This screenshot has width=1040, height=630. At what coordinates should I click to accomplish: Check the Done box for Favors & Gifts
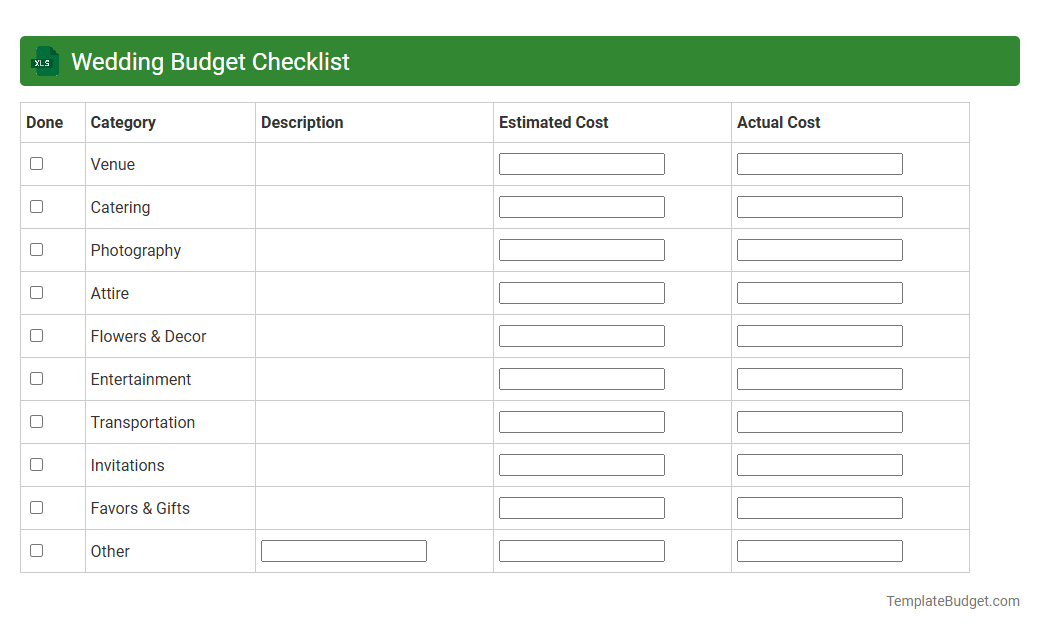(36, 507)
